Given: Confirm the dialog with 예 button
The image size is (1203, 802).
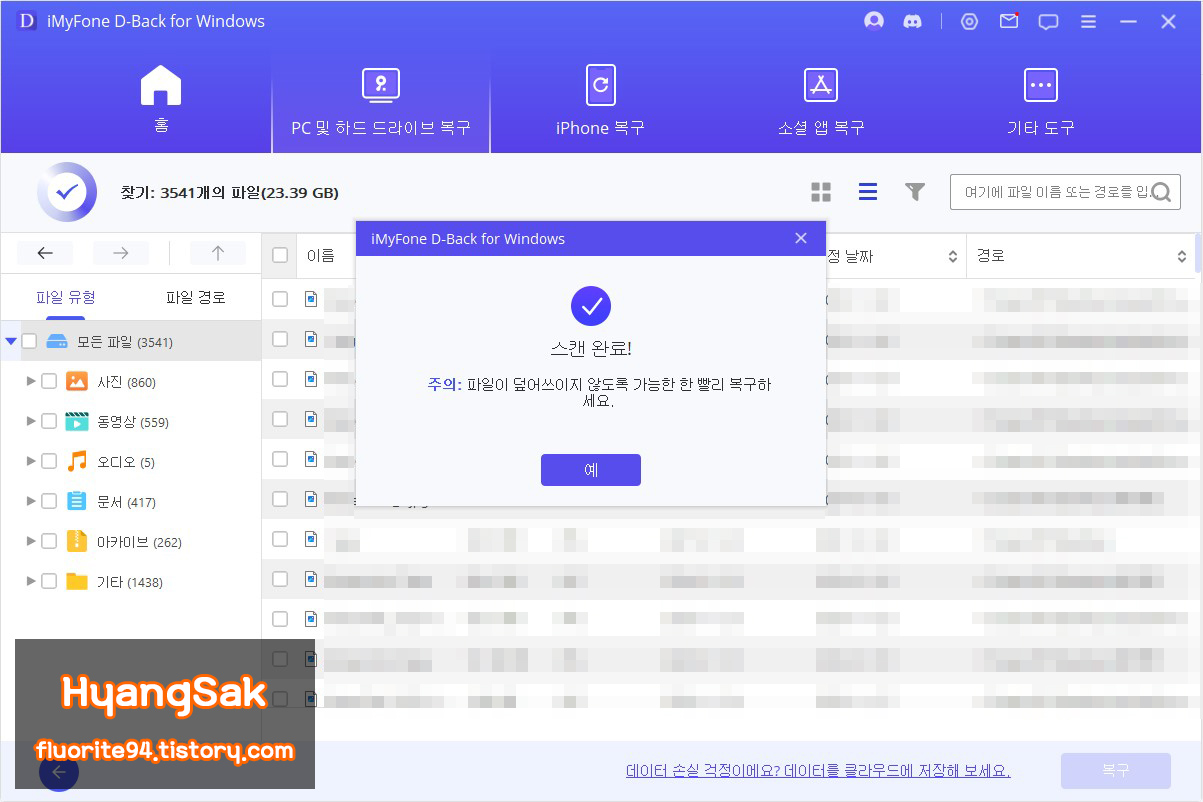Looking at the screenshot, I should pos(591,470).
